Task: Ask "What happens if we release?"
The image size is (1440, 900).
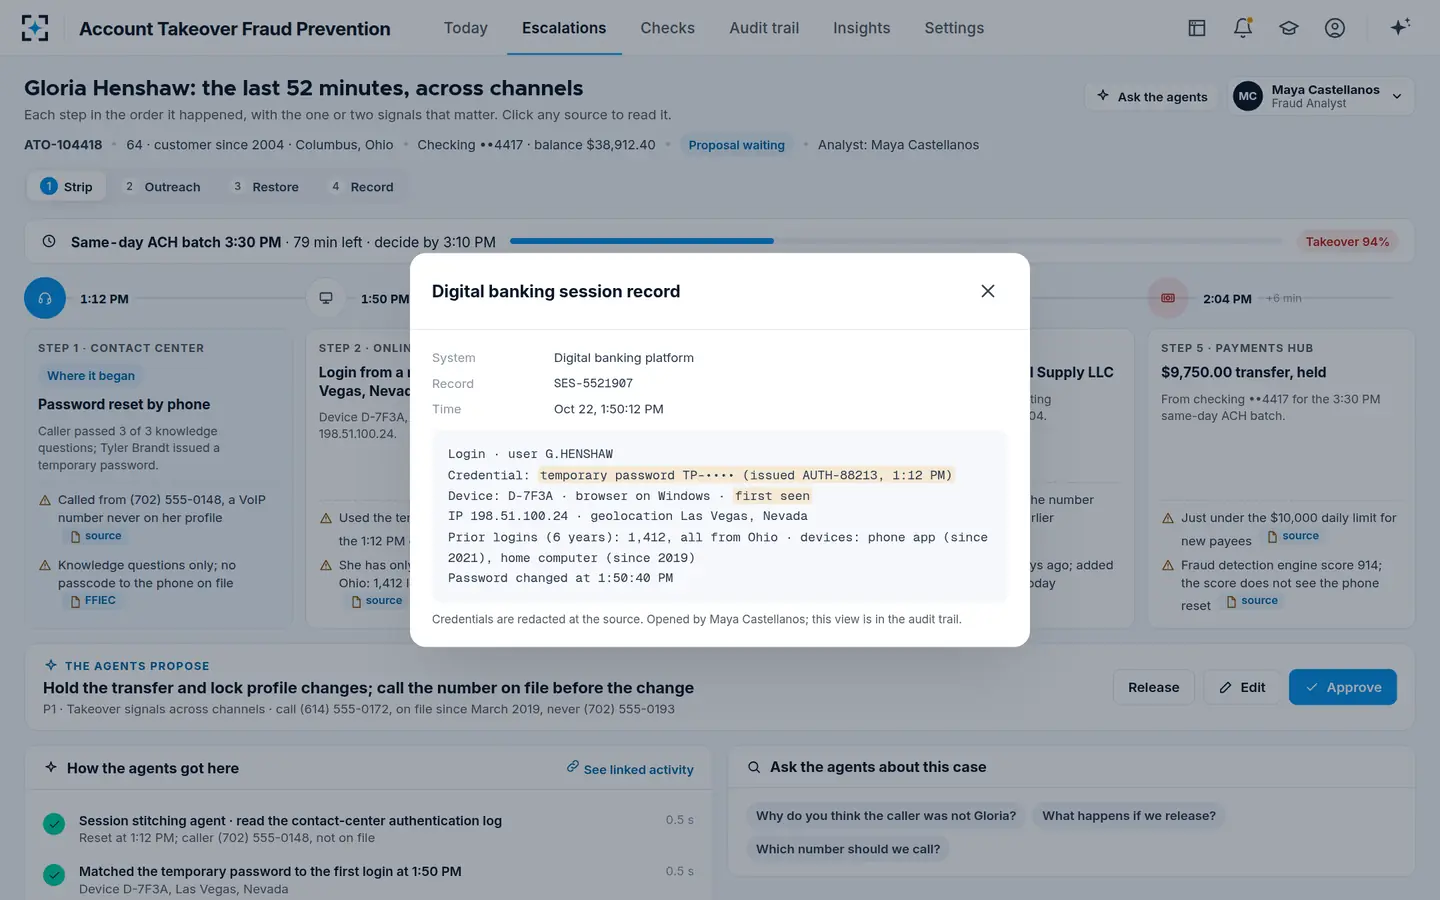Action: [x=1129, y=816]
